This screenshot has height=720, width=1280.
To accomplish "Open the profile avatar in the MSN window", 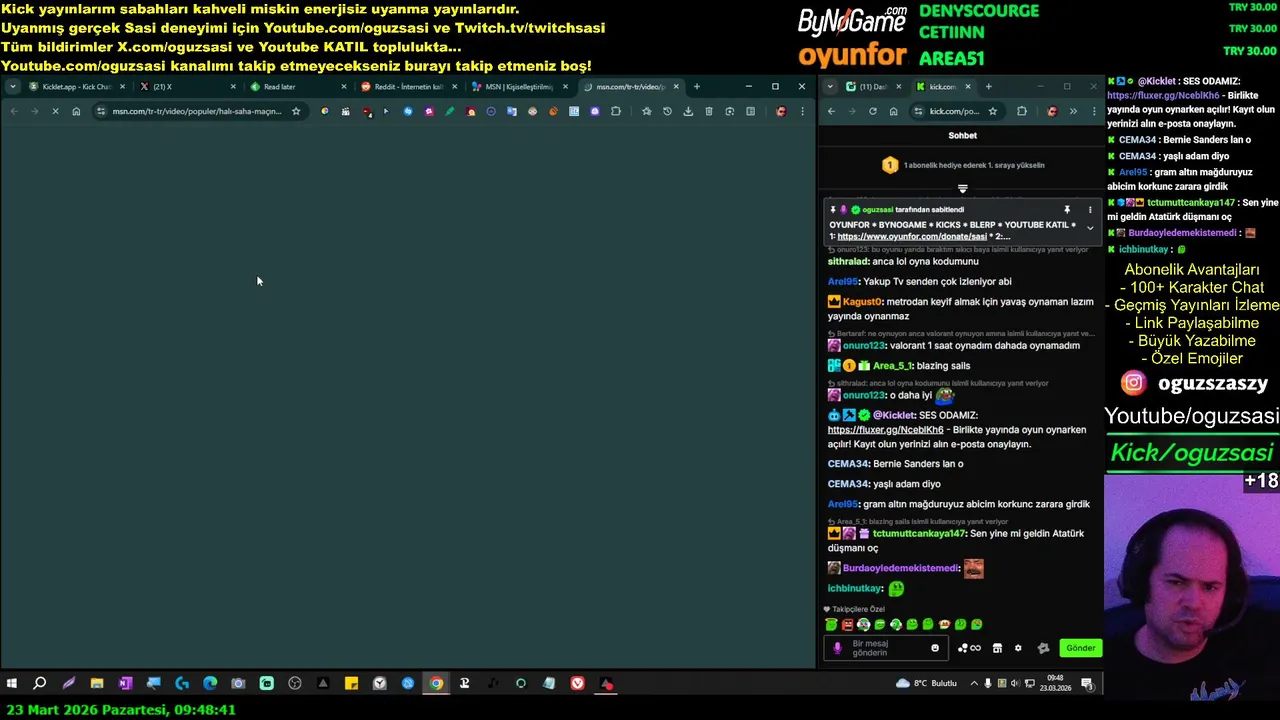I will tap(781, 111).
